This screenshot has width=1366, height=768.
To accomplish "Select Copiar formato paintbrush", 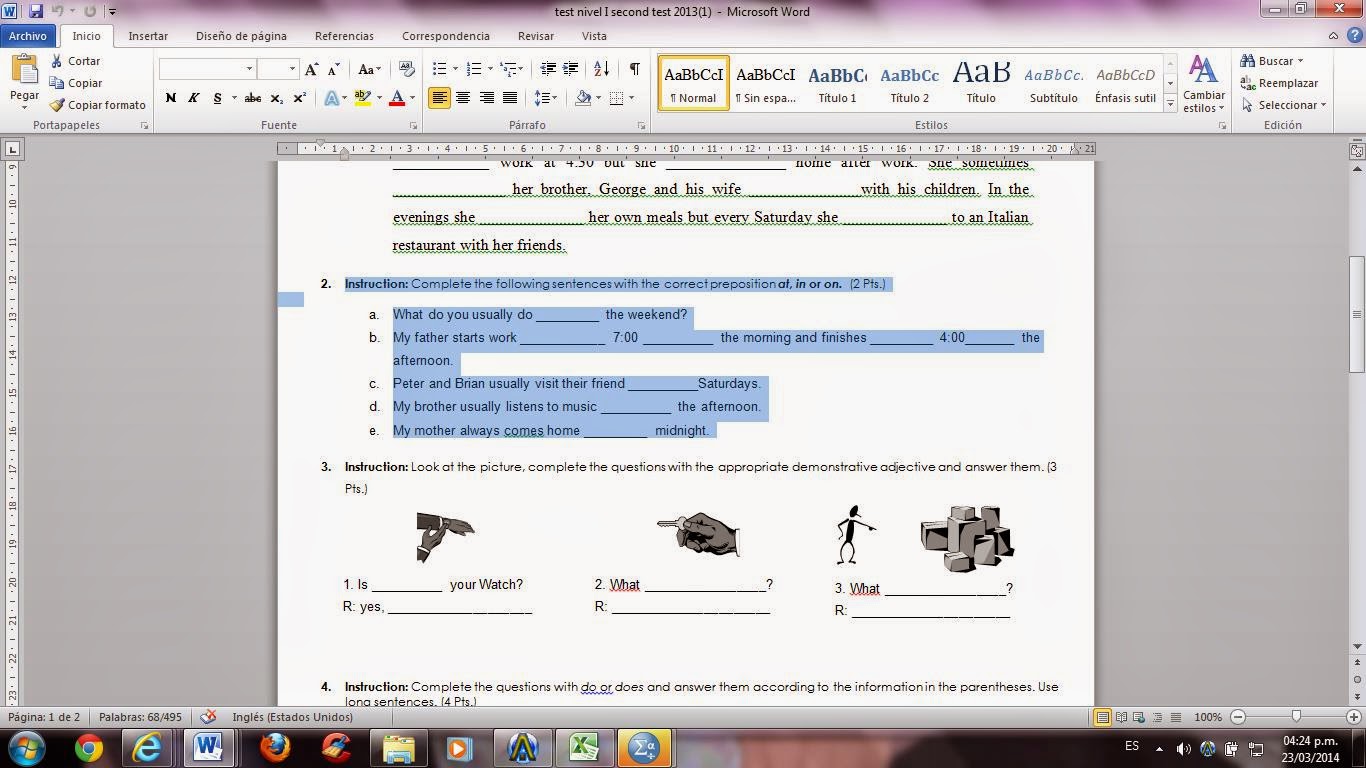I will point(97,105).
